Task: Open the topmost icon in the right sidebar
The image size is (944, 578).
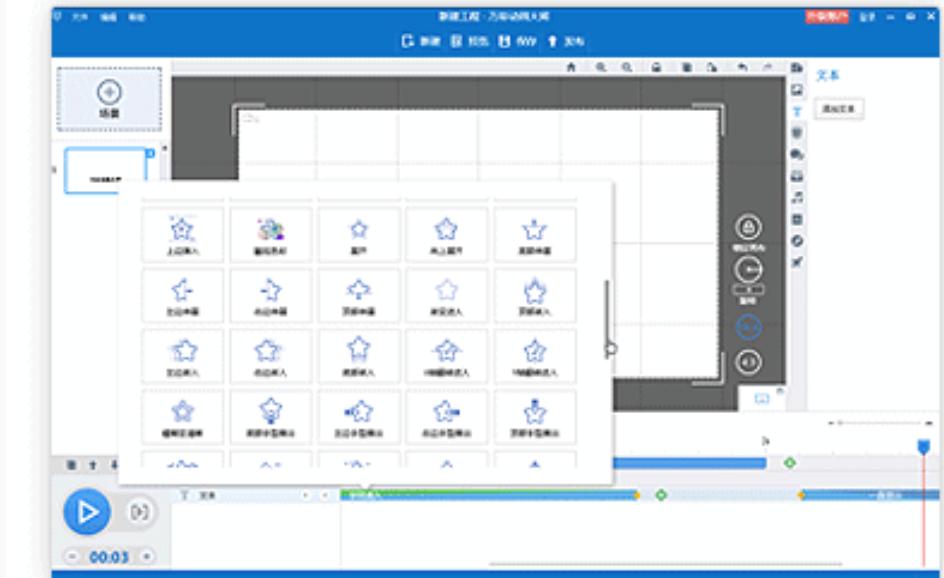Action: pos(797,67)
